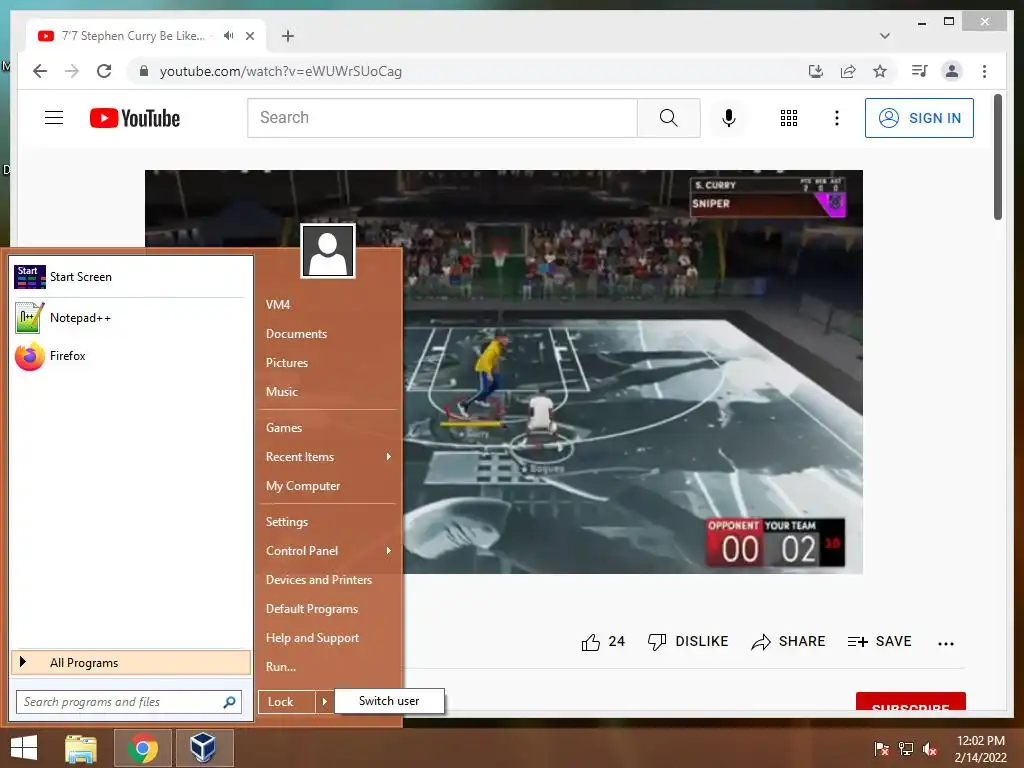
Task: Open Default Programs
Action: pyautogui.click(x=312, y=609)
